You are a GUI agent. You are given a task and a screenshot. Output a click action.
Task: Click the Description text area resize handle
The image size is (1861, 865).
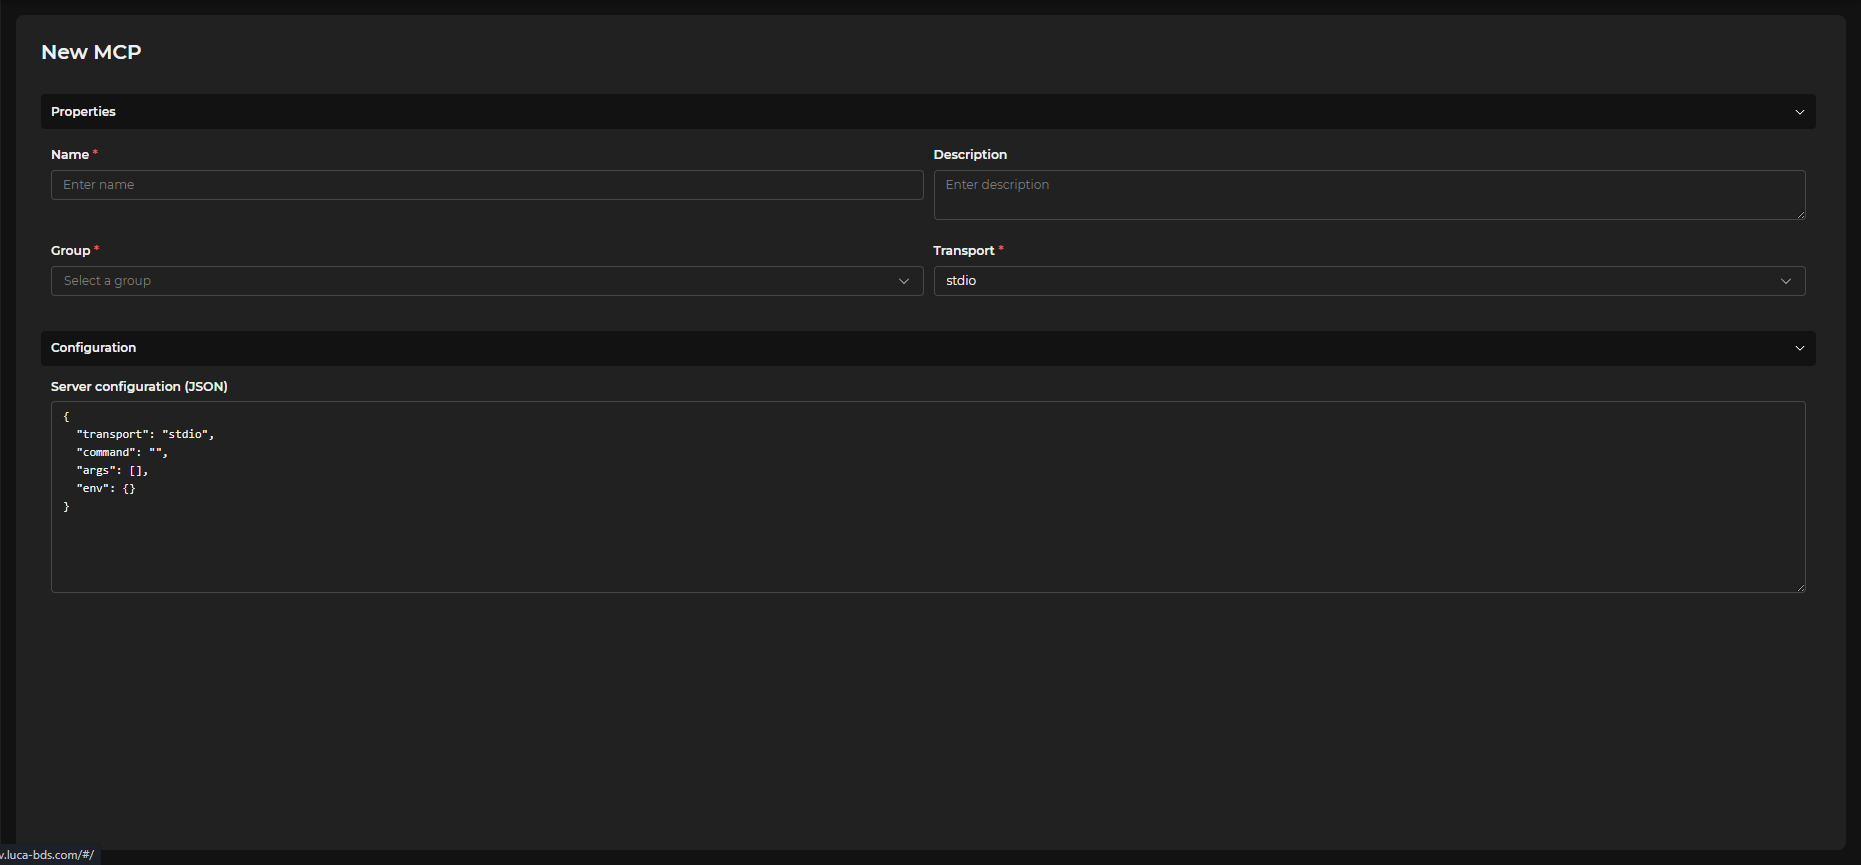point(1800,214)
